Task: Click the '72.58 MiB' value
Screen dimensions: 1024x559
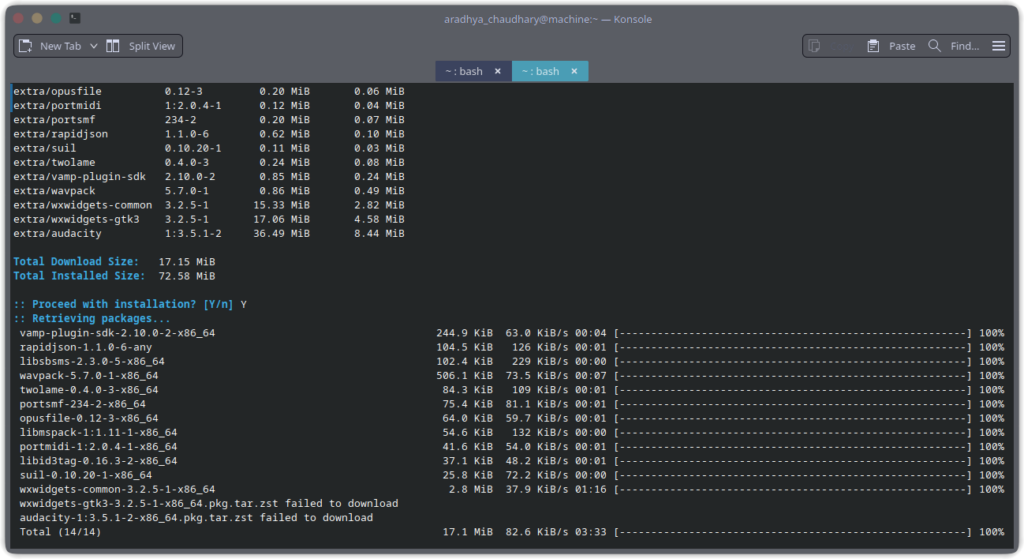Action: click(x=187, y=276)
